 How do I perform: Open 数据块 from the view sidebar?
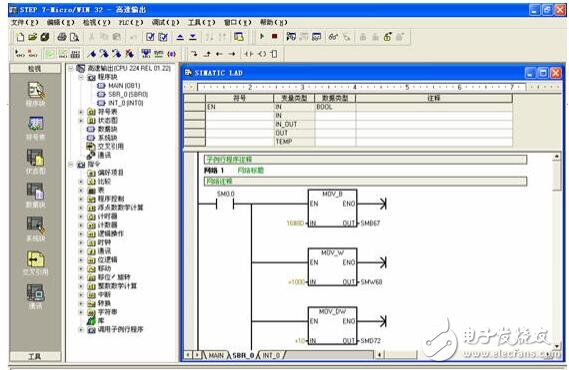36,196
